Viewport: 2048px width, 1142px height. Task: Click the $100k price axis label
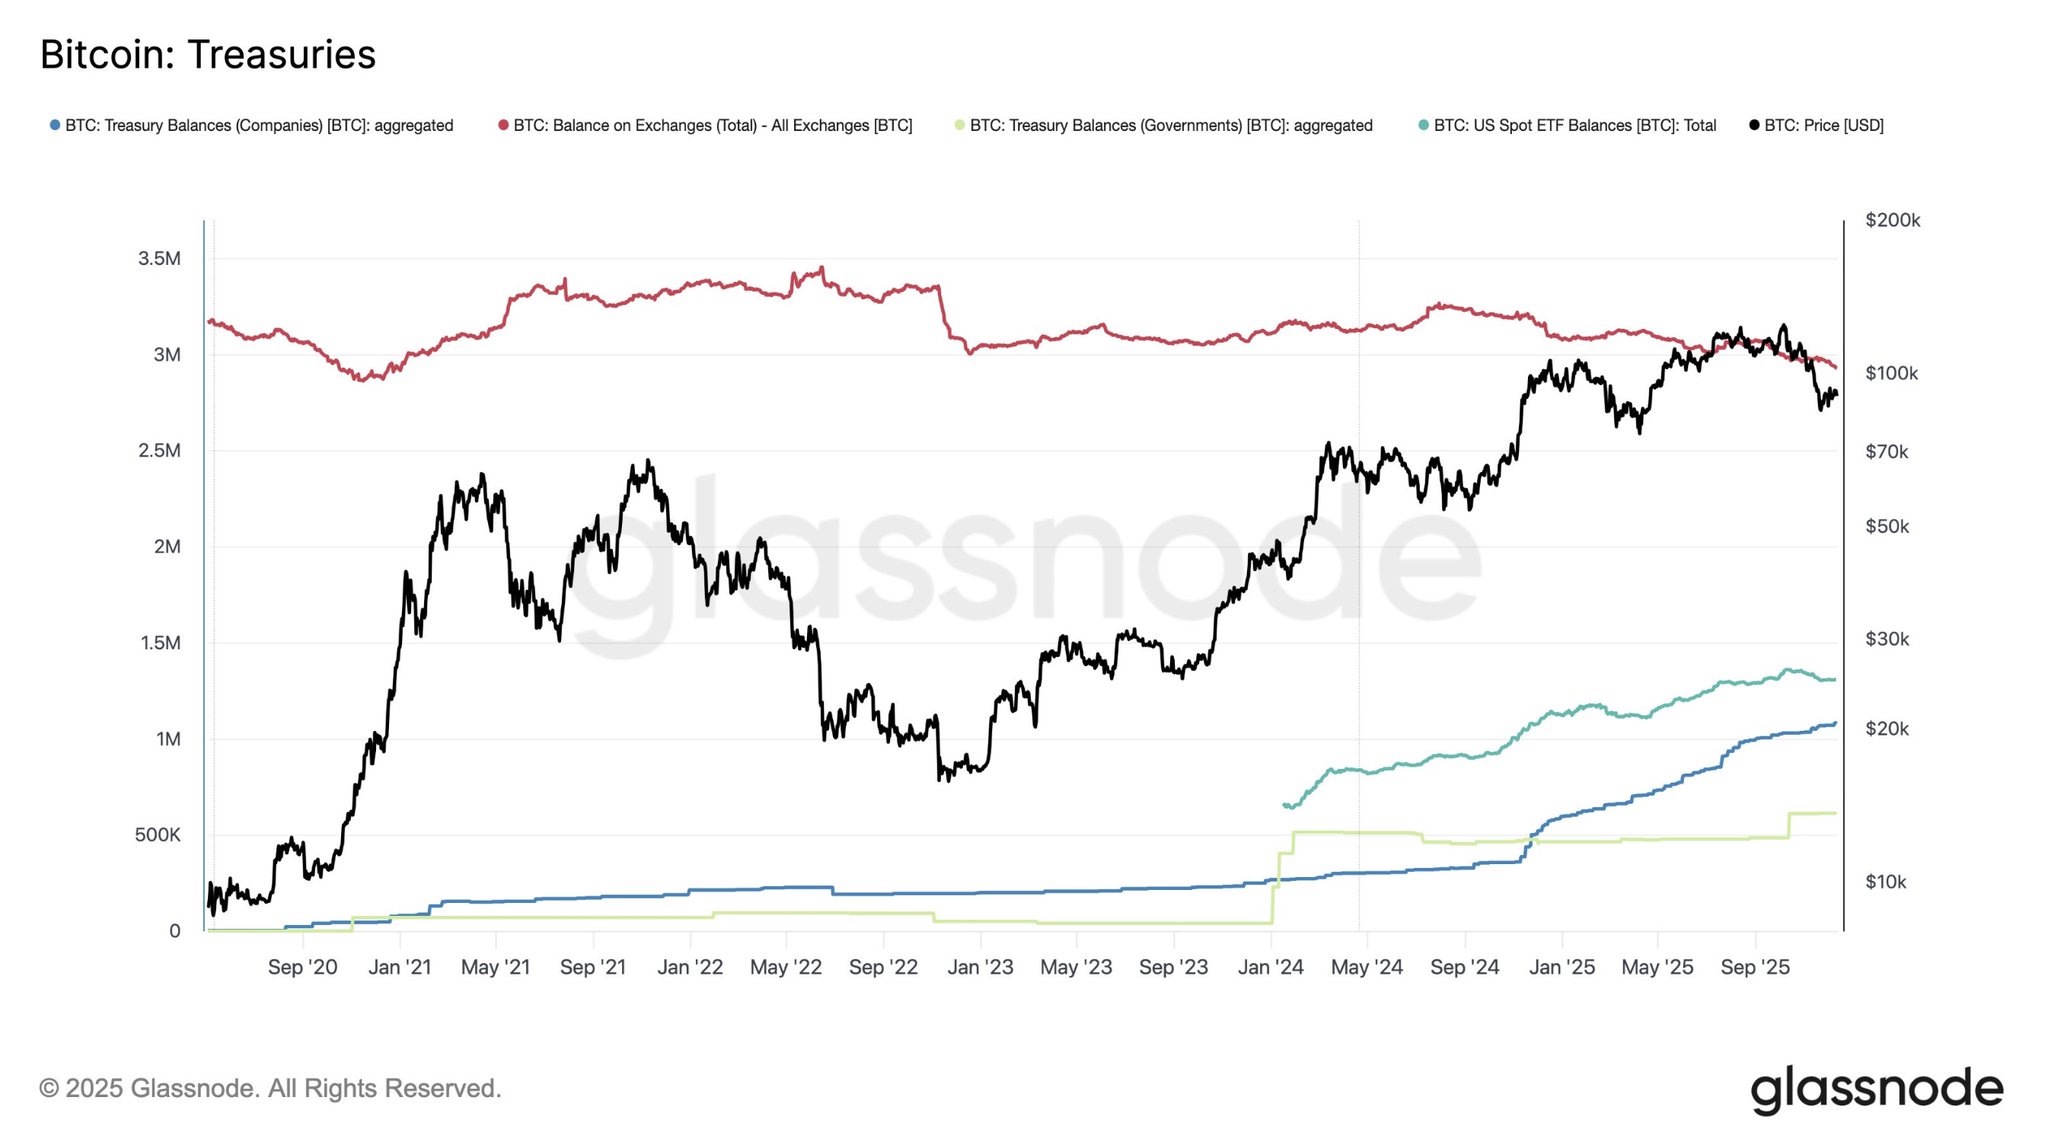(x=1892, y=373)
